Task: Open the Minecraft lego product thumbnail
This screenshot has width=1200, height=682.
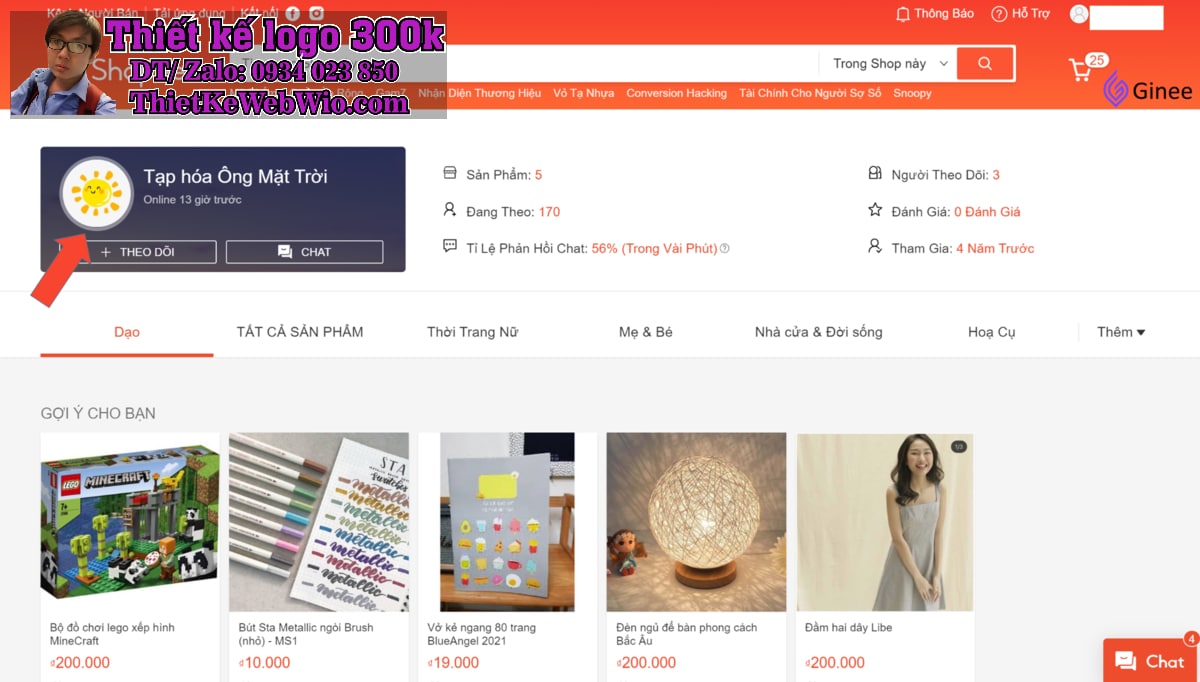Action: click(130, 522)
